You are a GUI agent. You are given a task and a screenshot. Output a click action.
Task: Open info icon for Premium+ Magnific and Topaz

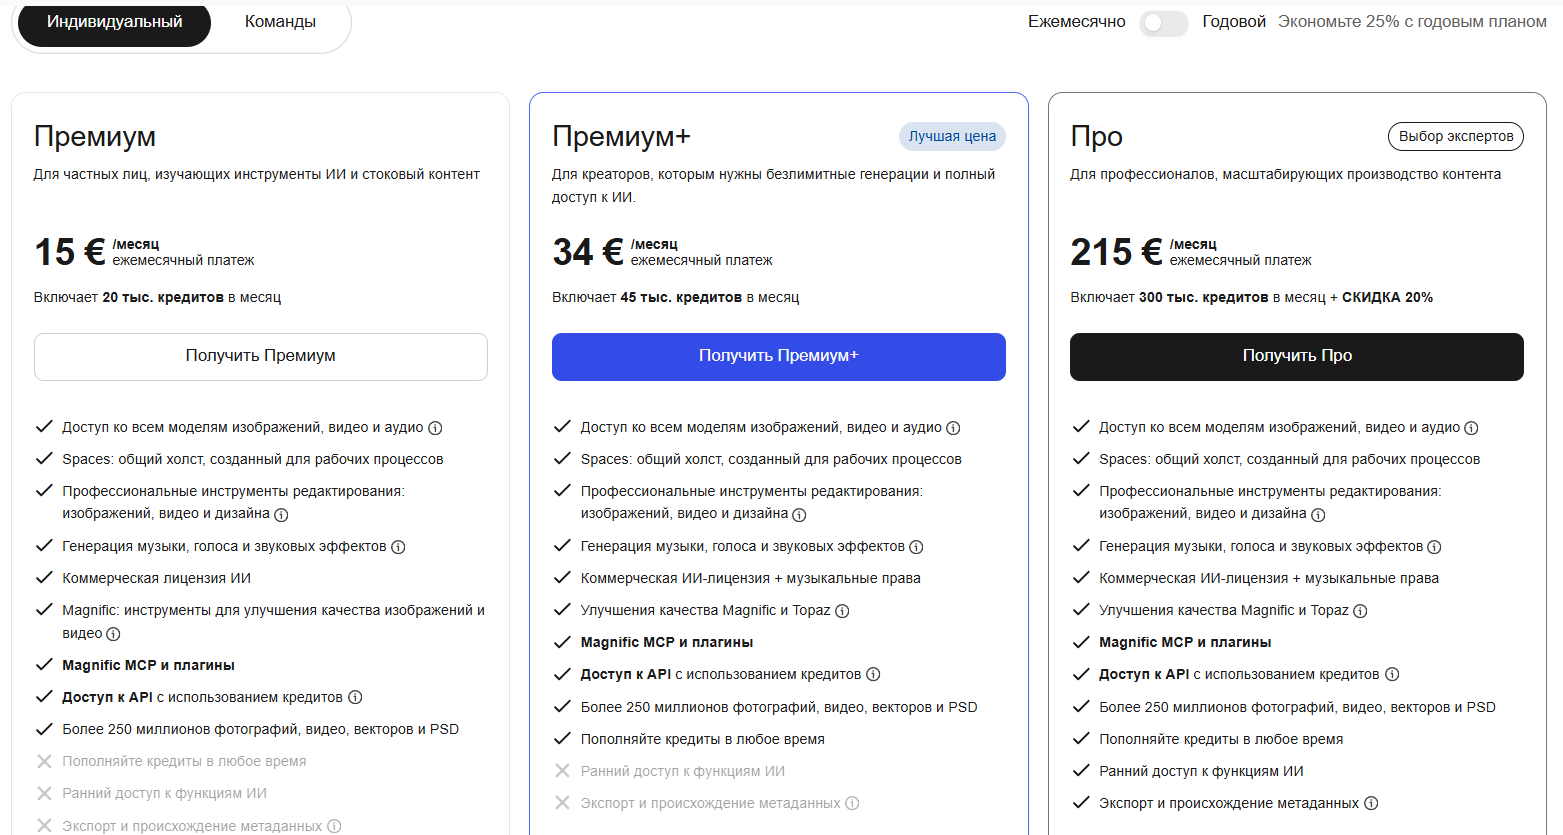pyautogui.click(x=842, y=611)
